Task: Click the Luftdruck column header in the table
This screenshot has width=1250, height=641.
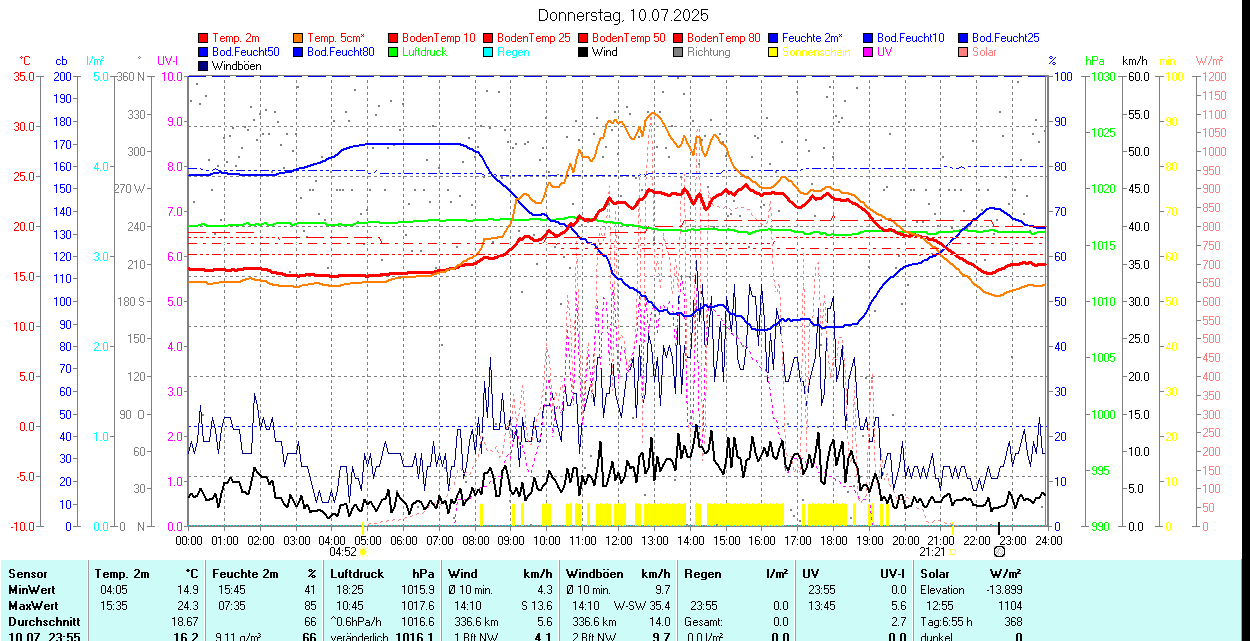Action: 358,574
